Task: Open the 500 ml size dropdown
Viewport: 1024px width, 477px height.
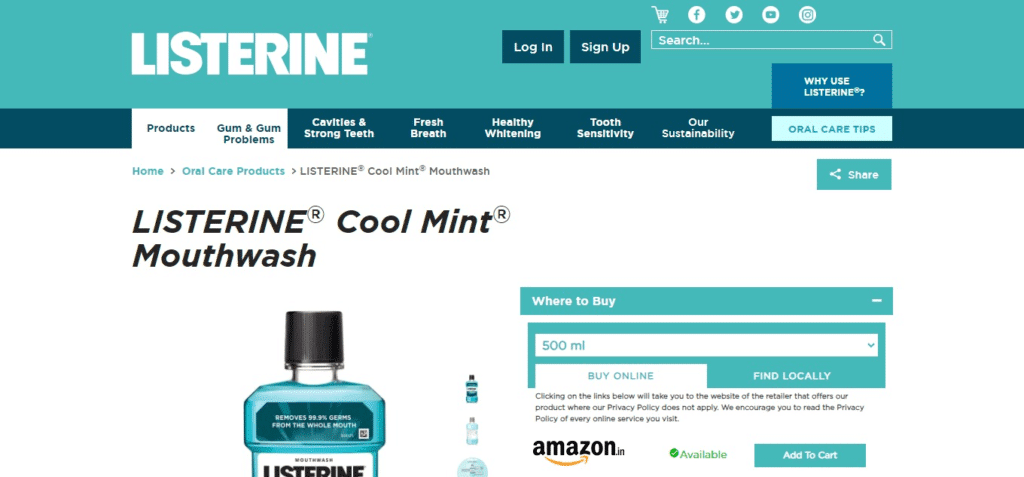Action: [706, 346]
